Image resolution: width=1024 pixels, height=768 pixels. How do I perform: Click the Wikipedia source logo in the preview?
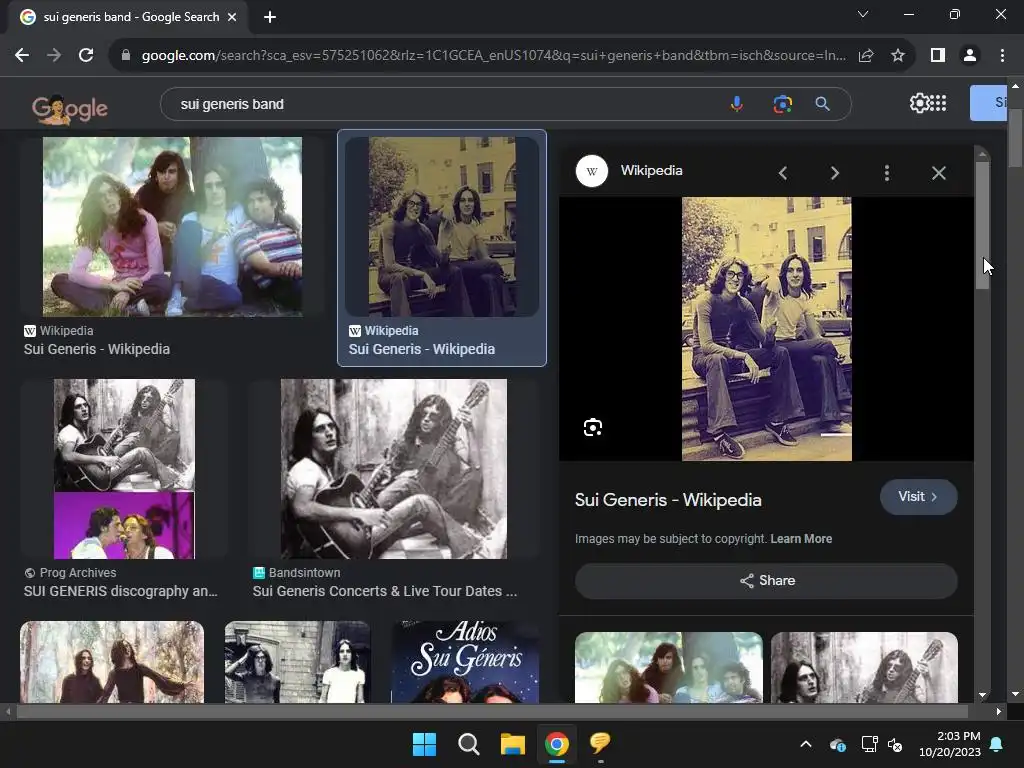pos(592,171)
